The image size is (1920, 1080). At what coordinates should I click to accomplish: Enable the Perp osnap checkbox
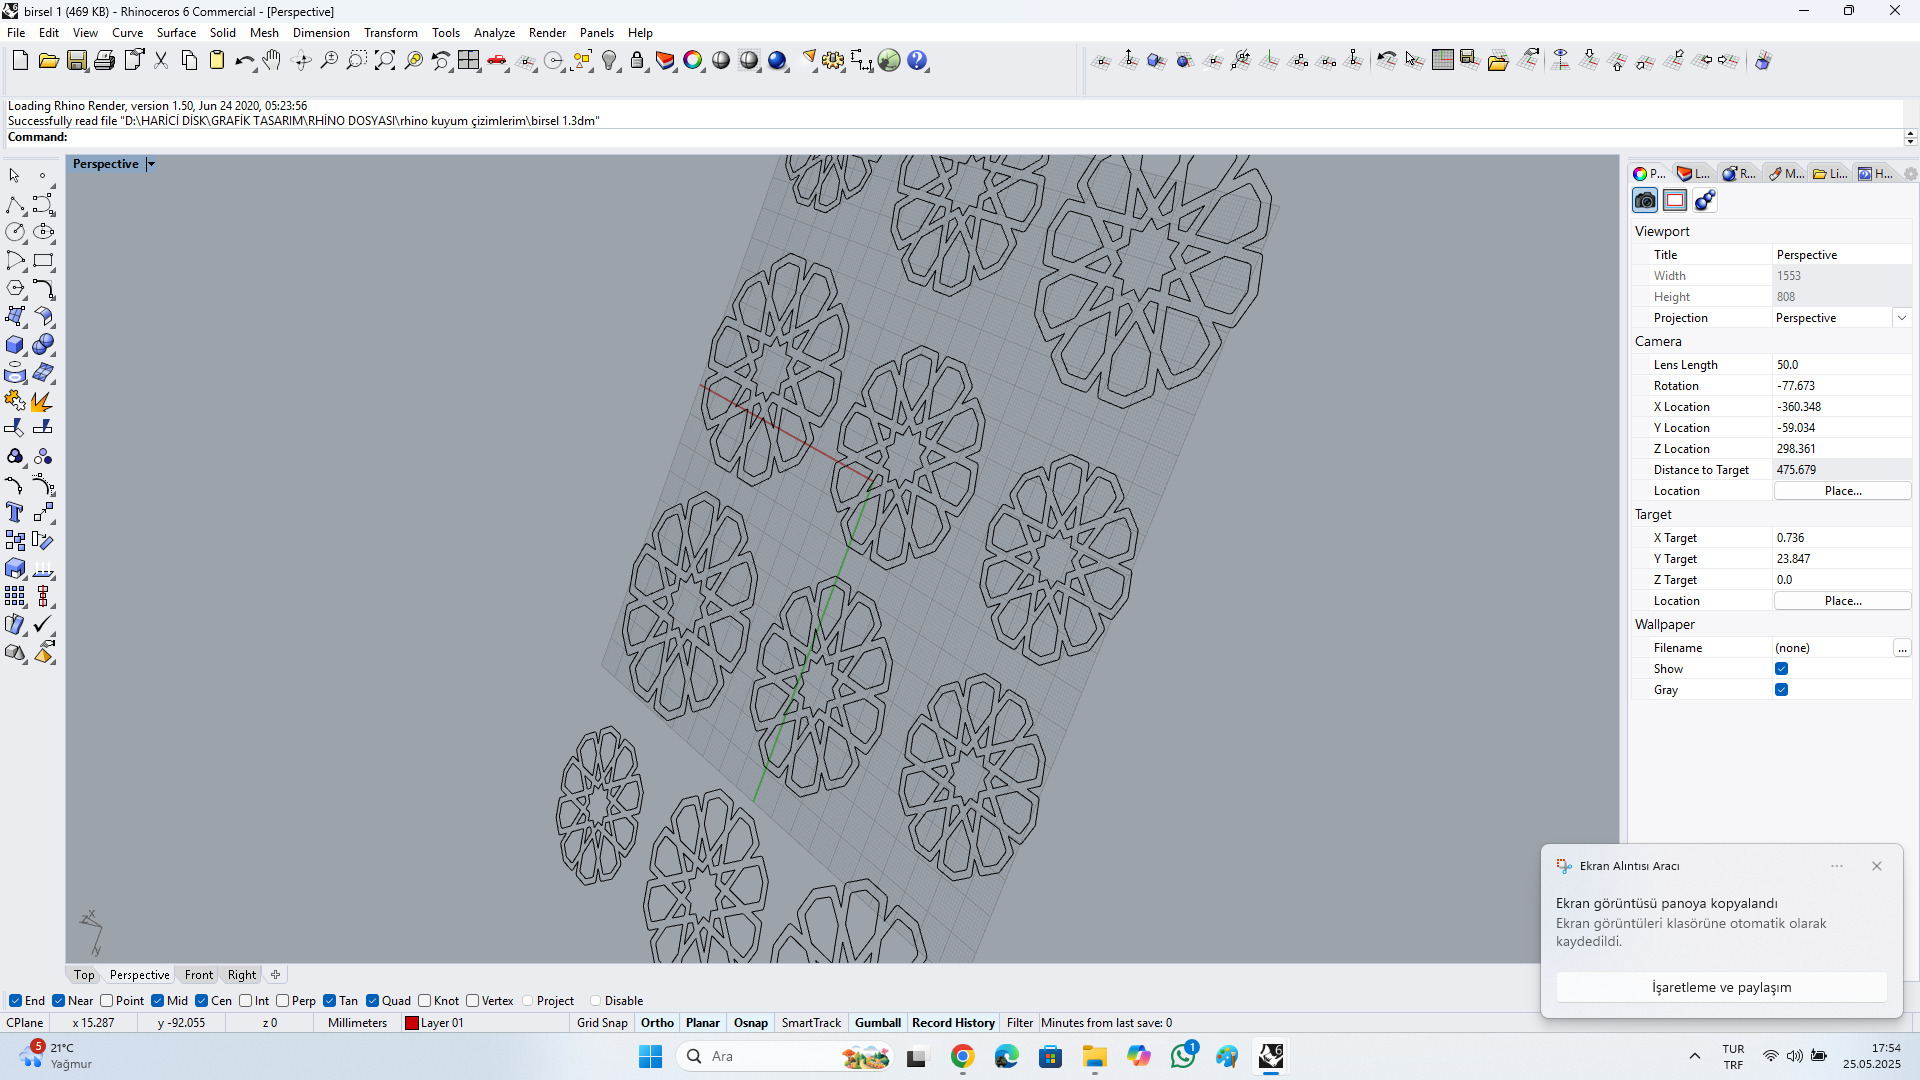pyautogui.click(x=283, y=1001)
